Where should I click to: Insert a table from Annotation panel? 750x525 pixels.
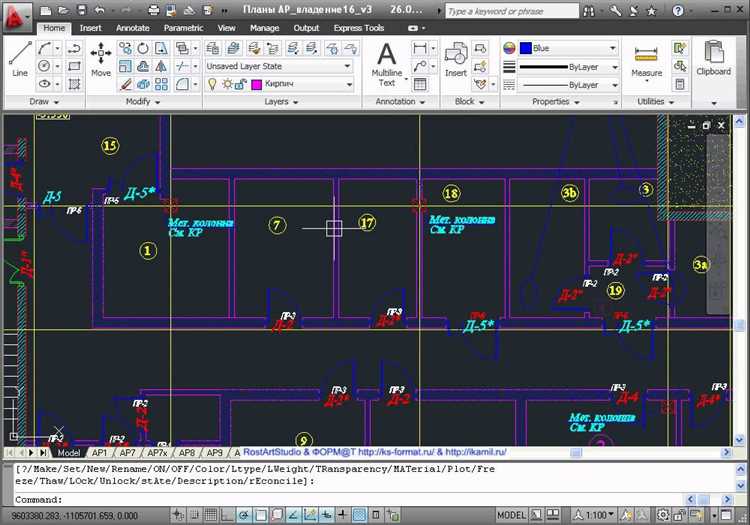(421, 85)
